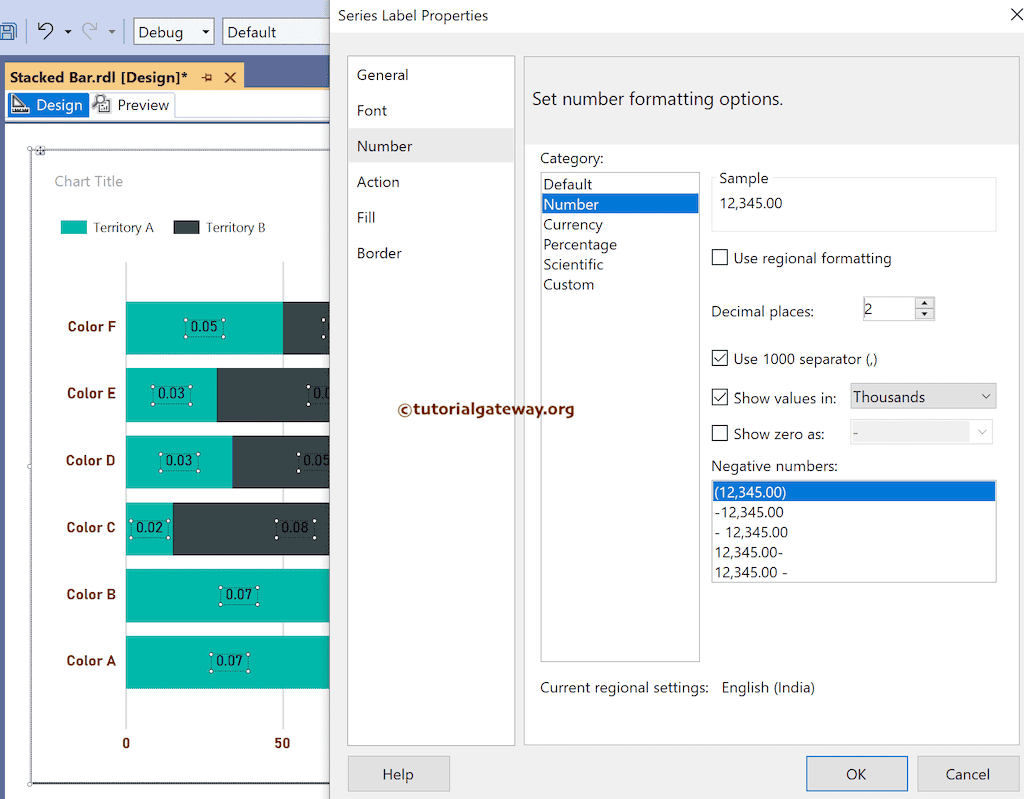Click the Help button
Screen dimensions: 1024x799
pyautogui.click(x=398, y=773)
